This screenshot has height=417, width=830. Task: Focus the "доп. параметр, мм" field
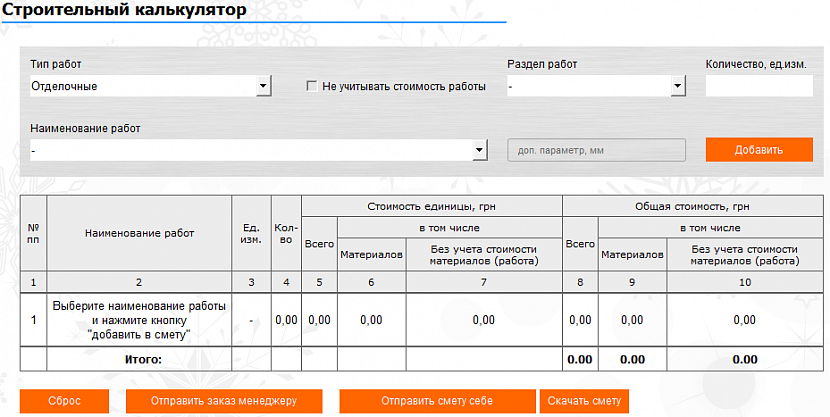tap(596, 150)
